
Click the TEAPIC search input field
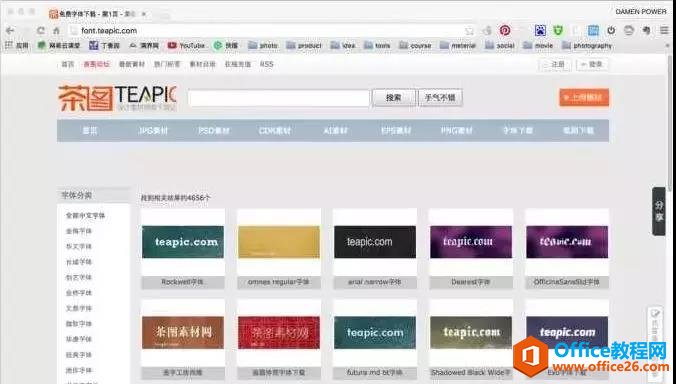279,98
